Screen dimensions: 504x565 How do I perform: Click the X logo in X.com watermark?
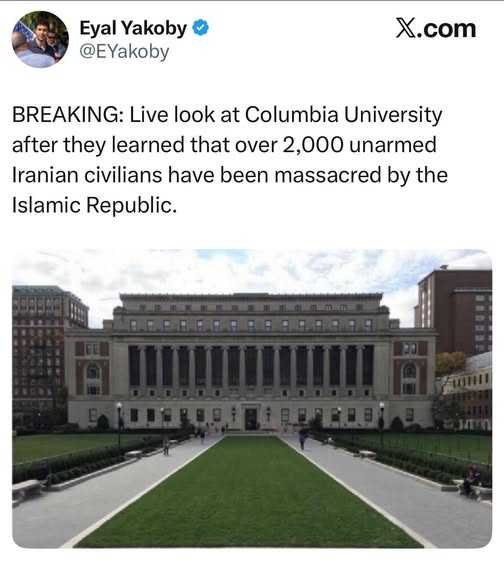click(x=406, y=28)
